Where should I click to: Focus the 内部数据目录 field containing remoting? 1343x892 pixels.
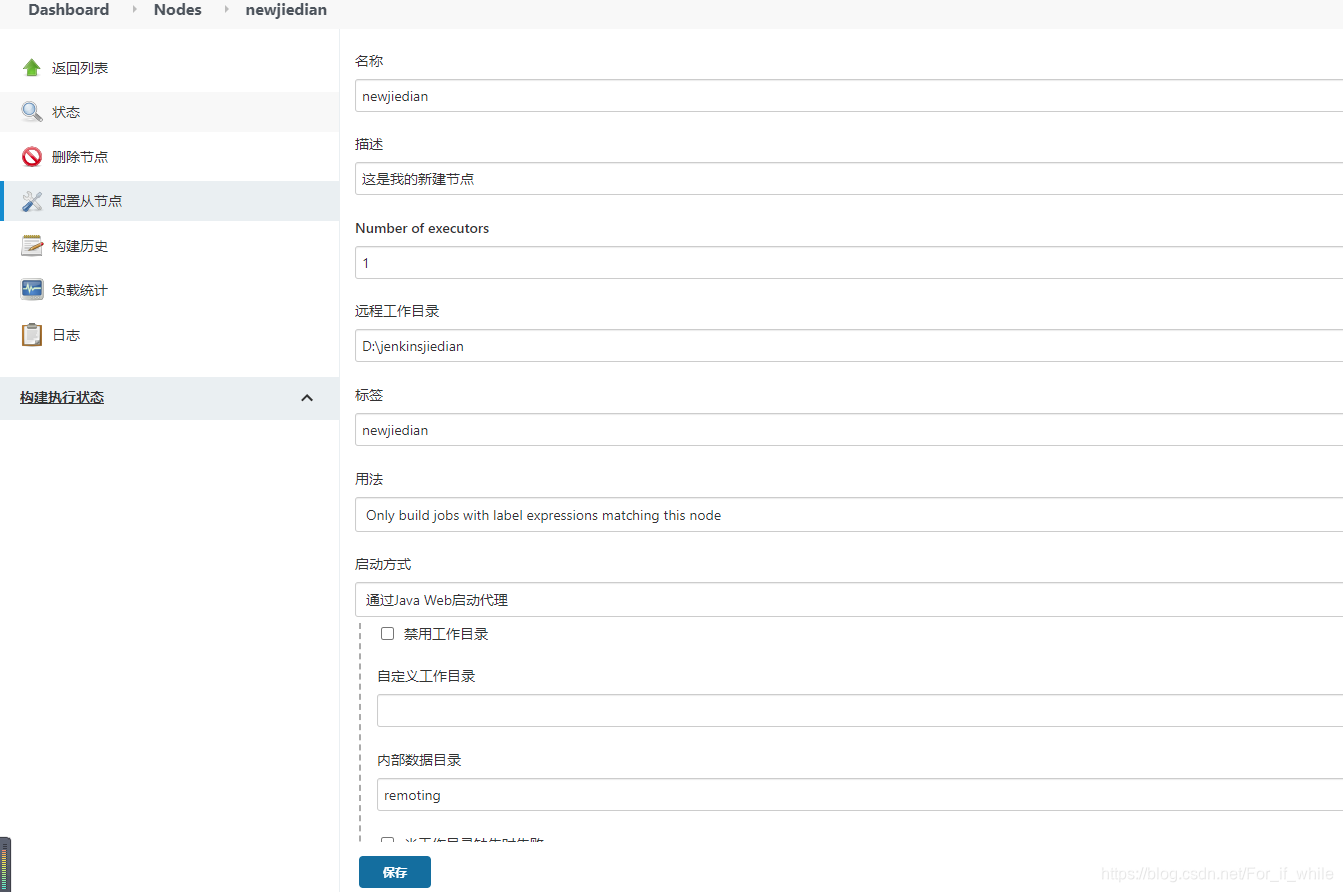860,795
